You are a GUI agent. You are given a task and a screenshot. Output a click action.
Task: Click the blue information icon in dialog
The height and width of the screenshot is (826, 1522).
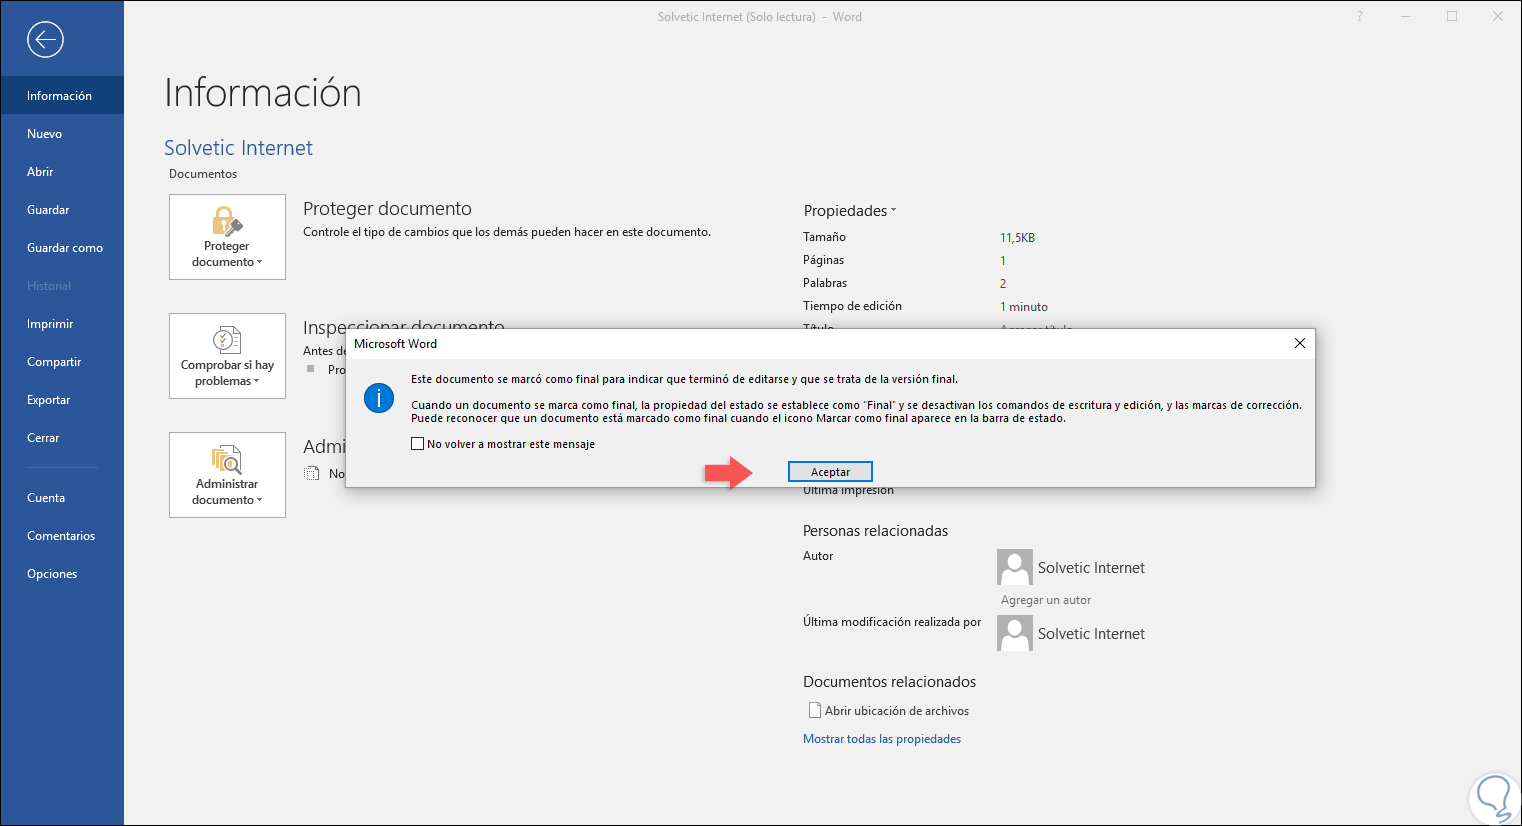point(379,398)
